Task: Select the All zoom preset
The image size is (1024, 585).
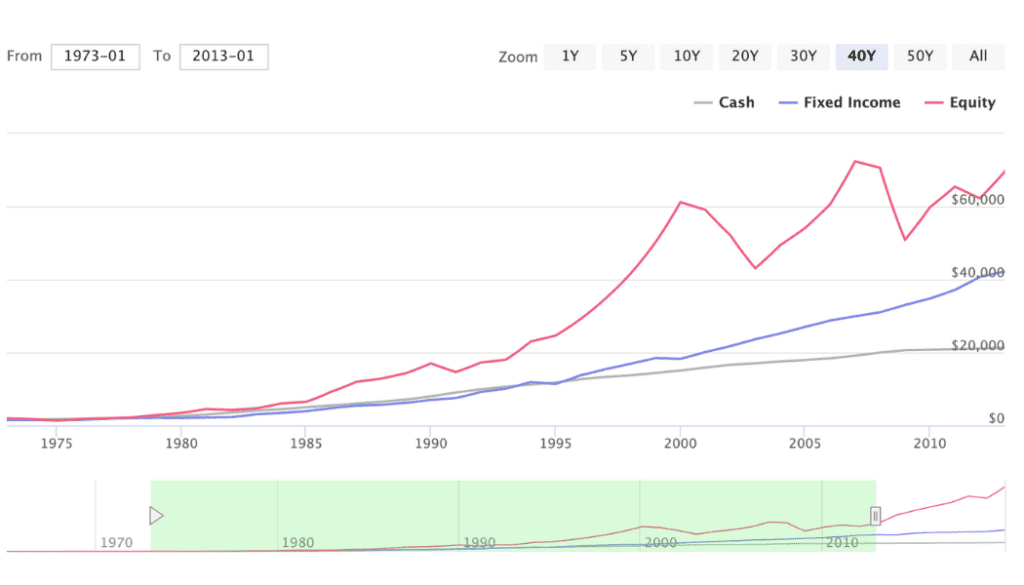Action: [x=978, y=56]
